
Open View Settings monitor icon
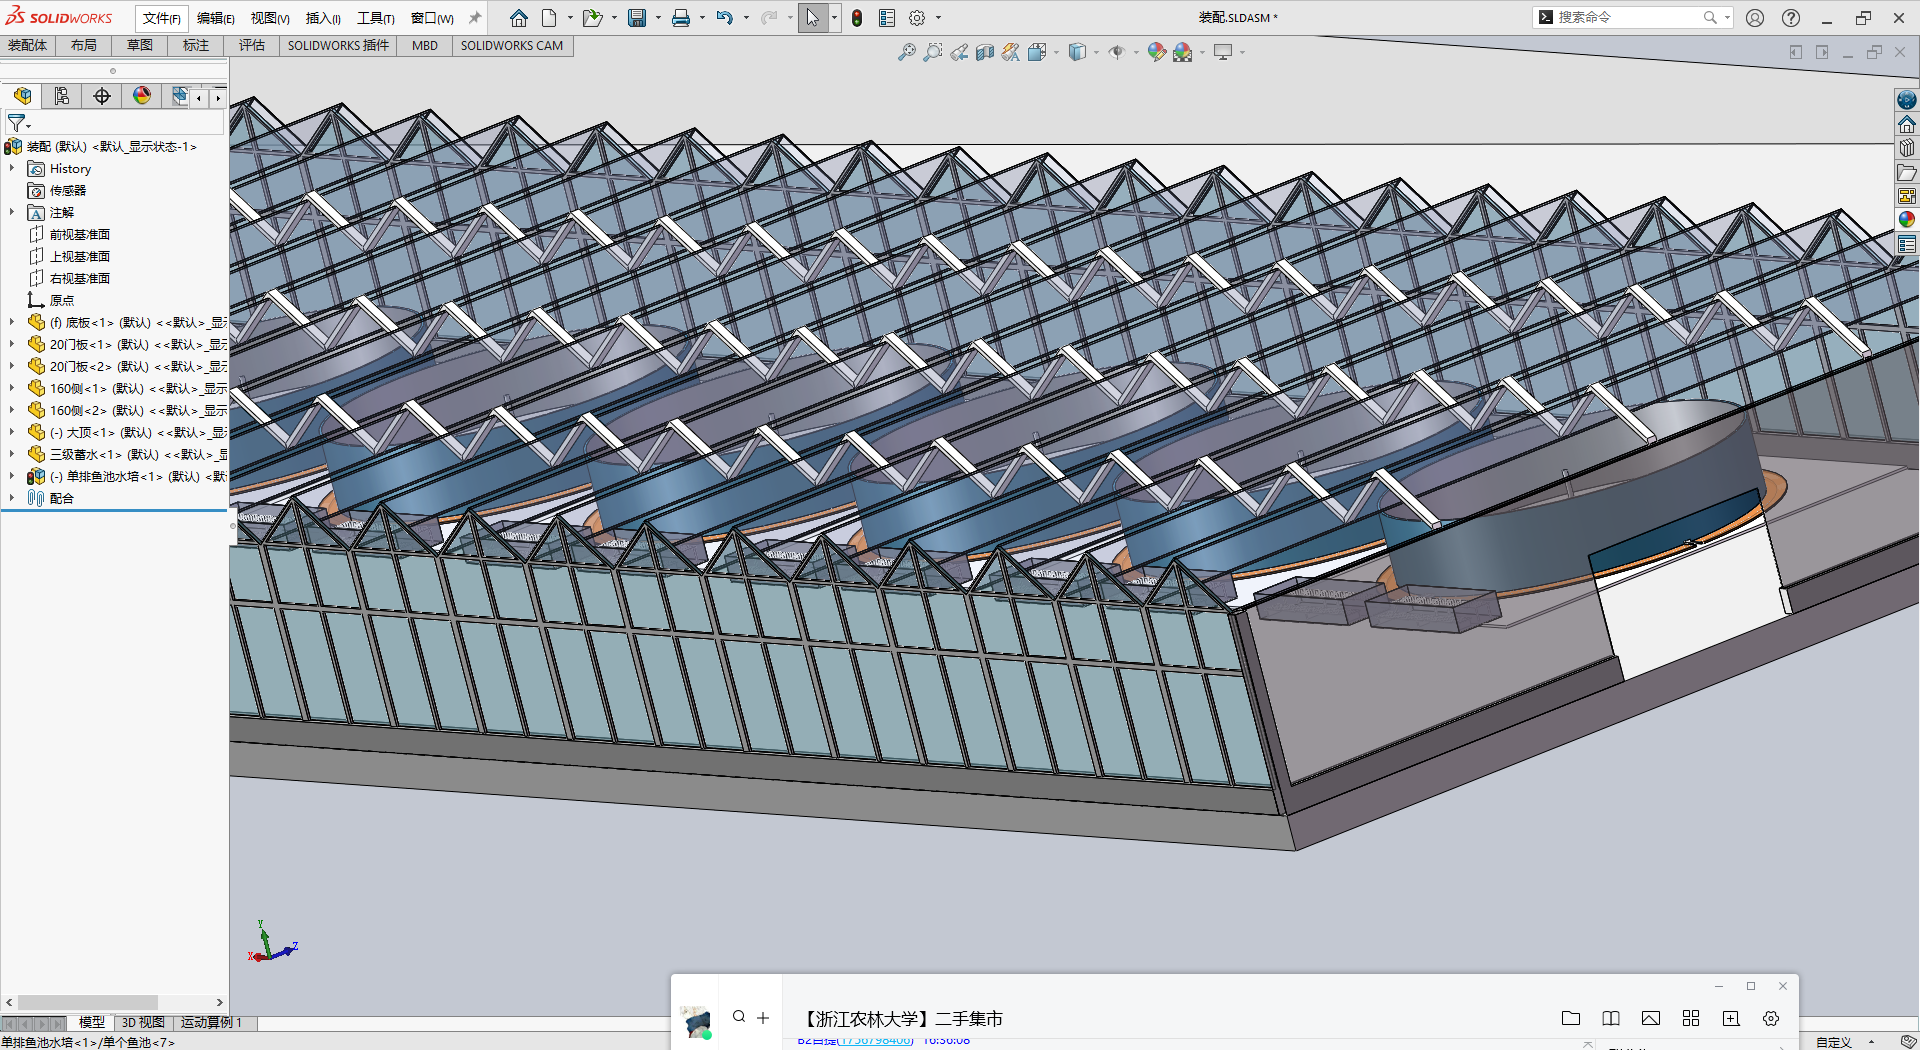click(x=1223, y=52)
